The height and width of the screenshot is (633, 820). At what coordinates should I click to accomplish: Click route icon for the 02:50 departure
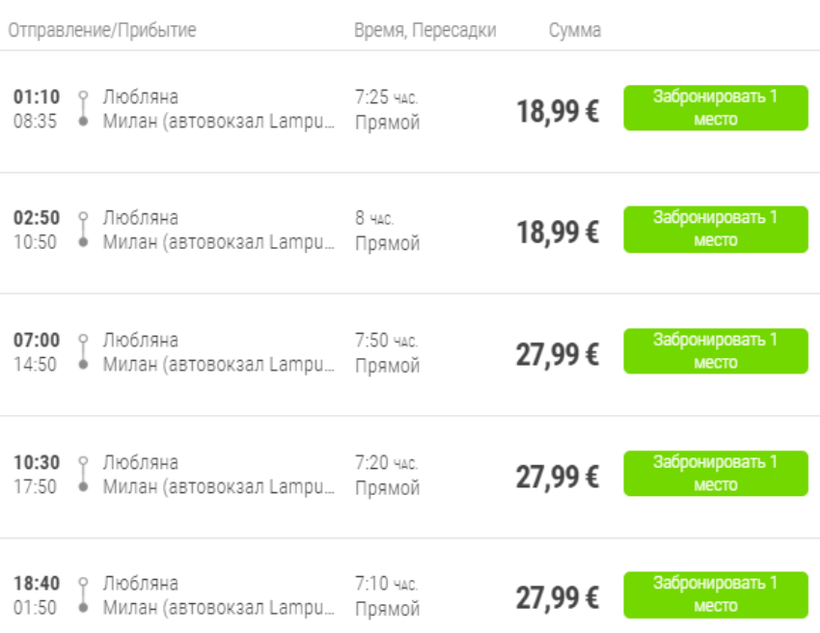(x=83, y=230)
